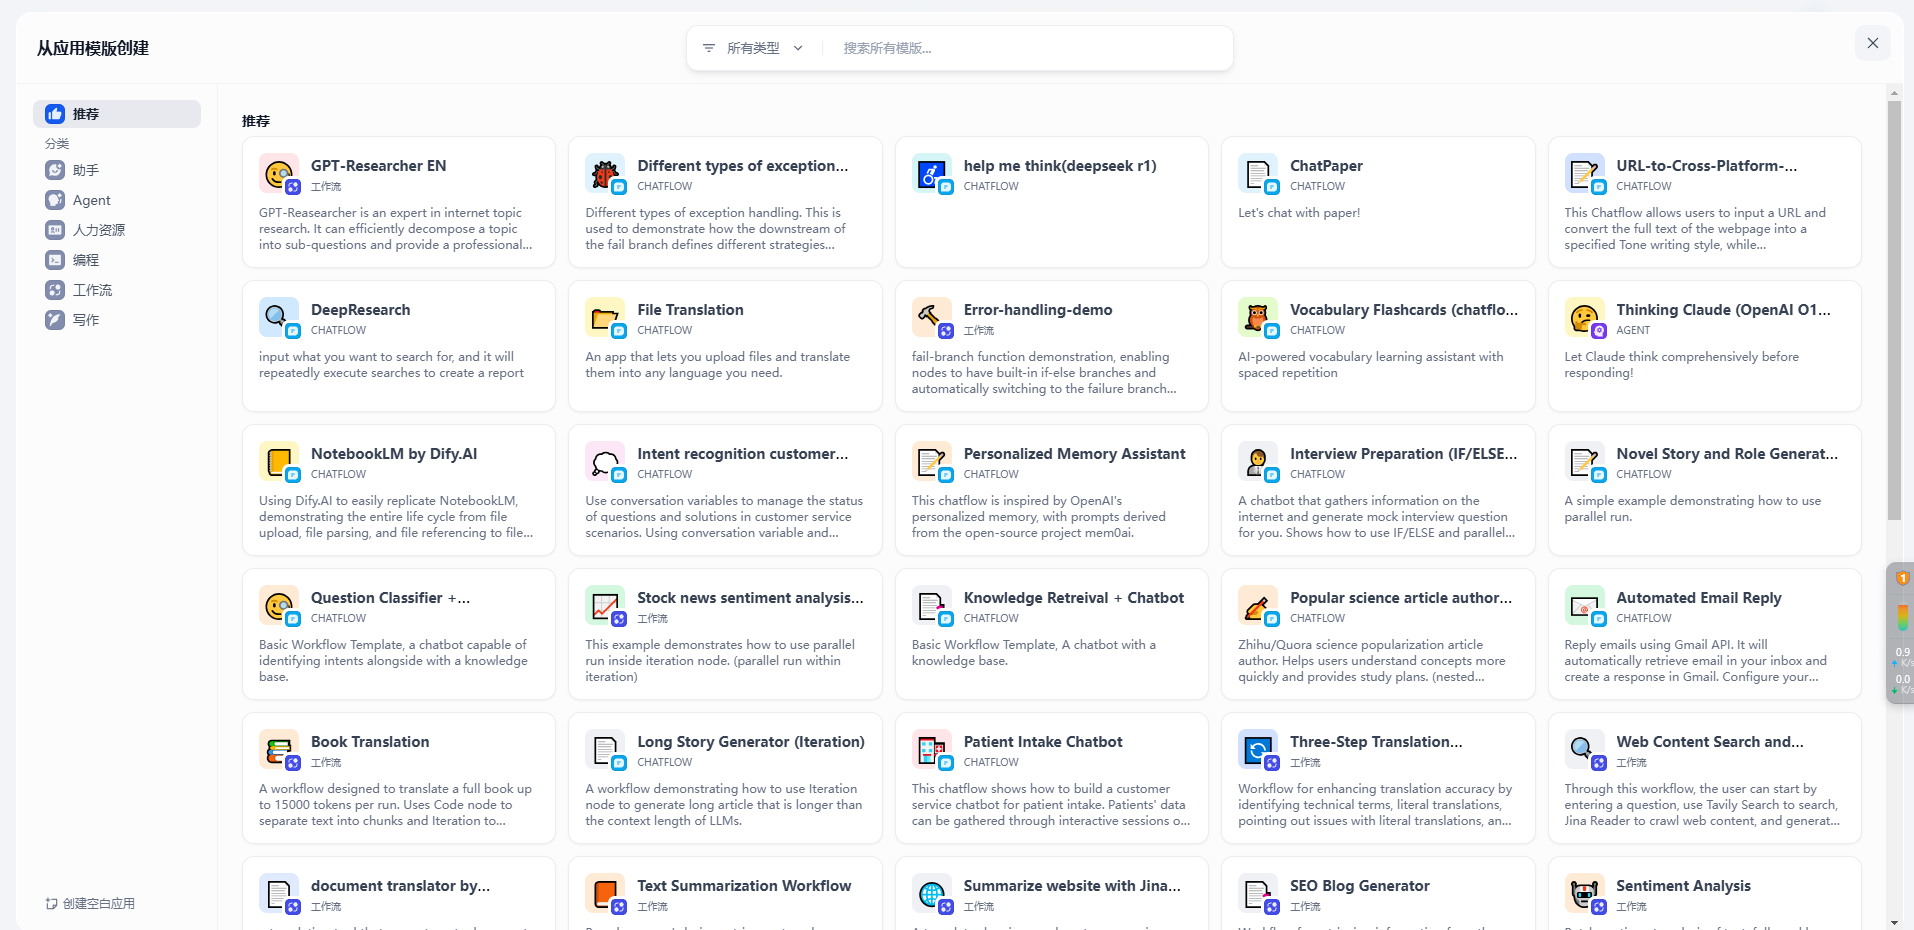Click the Automated Email Reply icon
Screen dimensions: 1914x930
(1585, 606)
